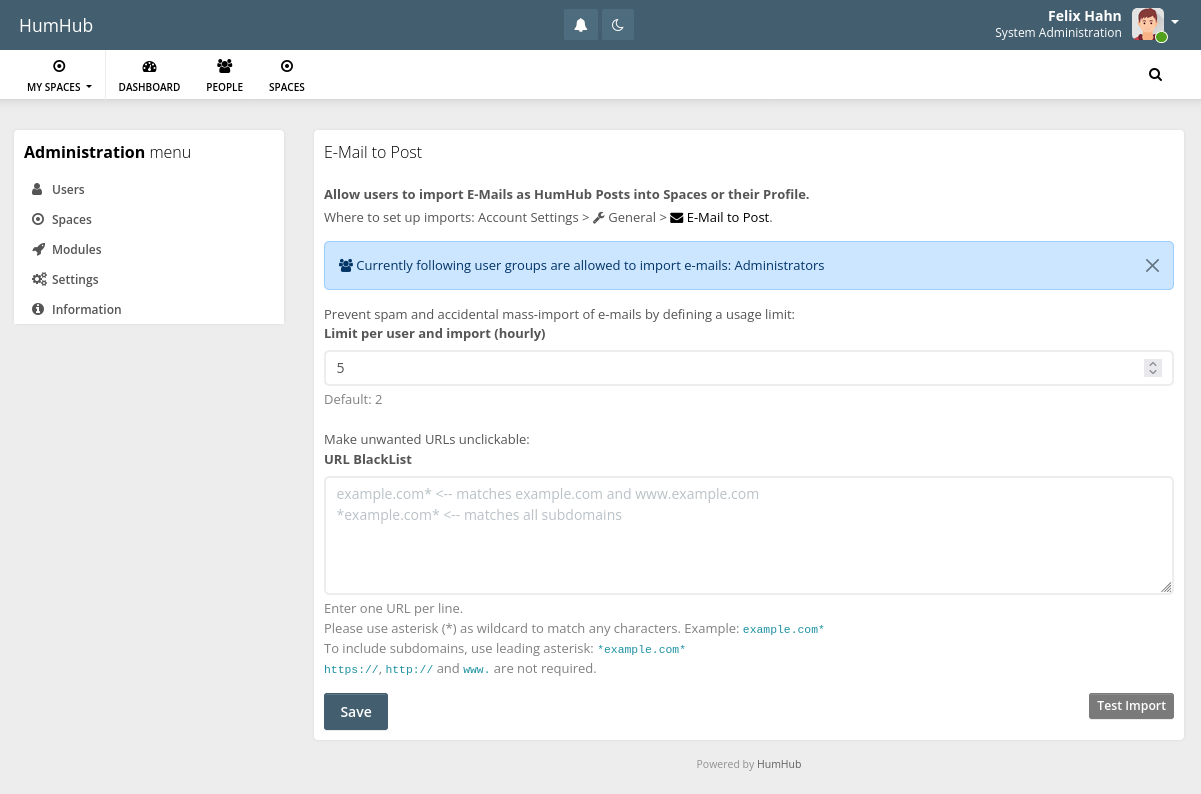
Task: Focus the hourly limit number field
Action: click(x=730, y=368)
